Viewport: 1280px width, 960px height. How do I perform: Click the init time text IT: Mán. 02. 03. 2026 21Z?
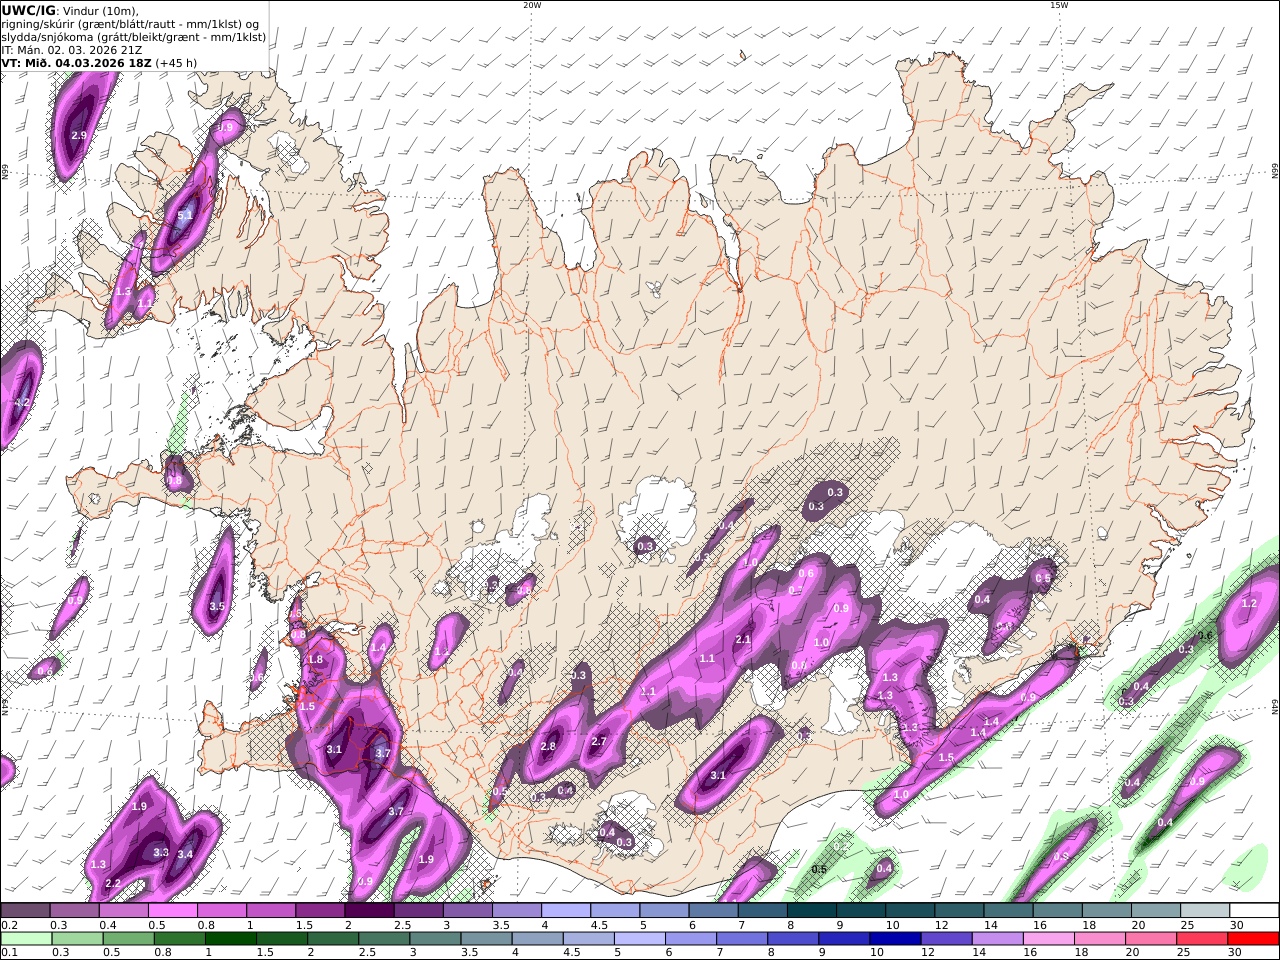[x=72, y=50]
